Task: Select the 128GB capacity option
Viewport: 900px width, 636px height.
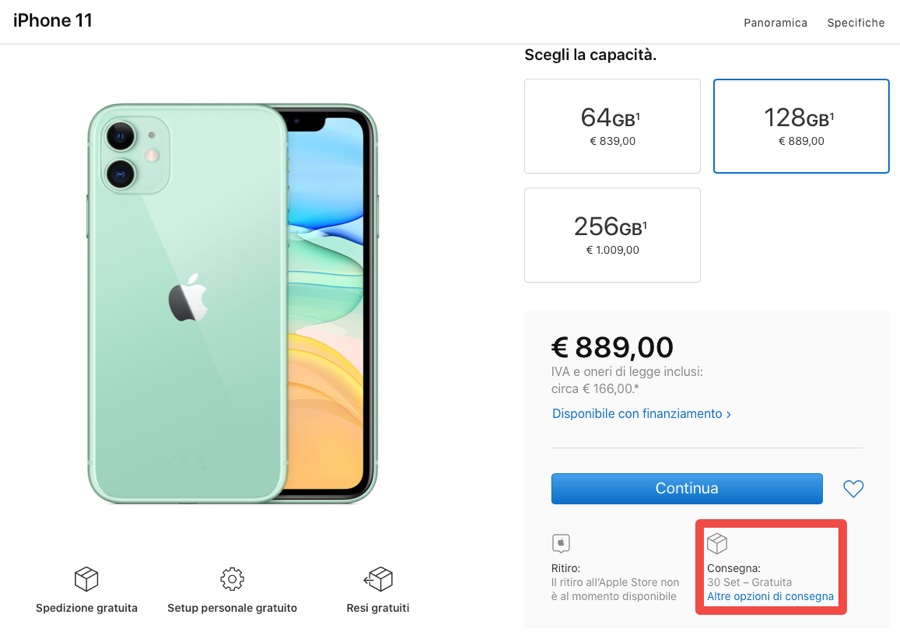Action: tap(801, 126)
